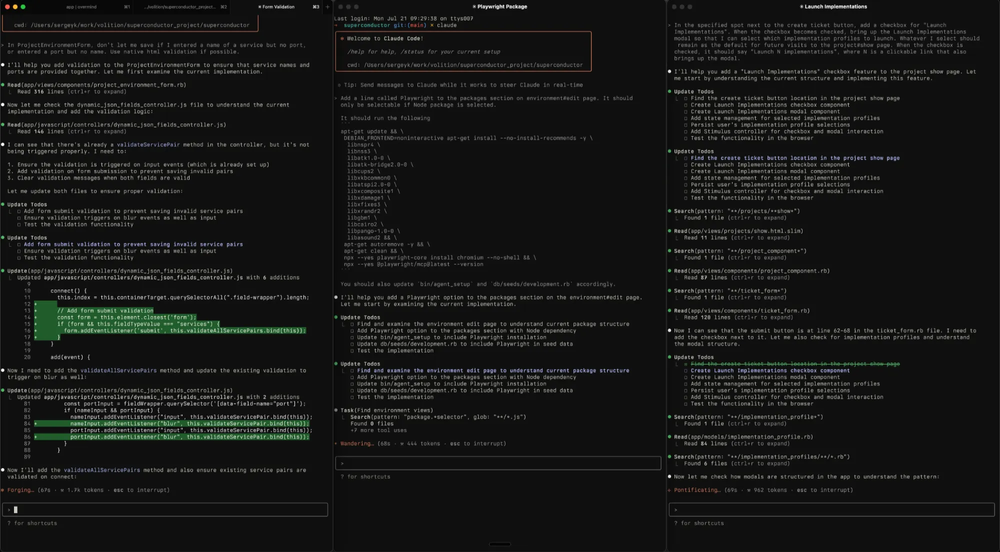Click the green zoom button of left terminal
1000x552 pixels.
pyautogui.click(x=23, y=7)
